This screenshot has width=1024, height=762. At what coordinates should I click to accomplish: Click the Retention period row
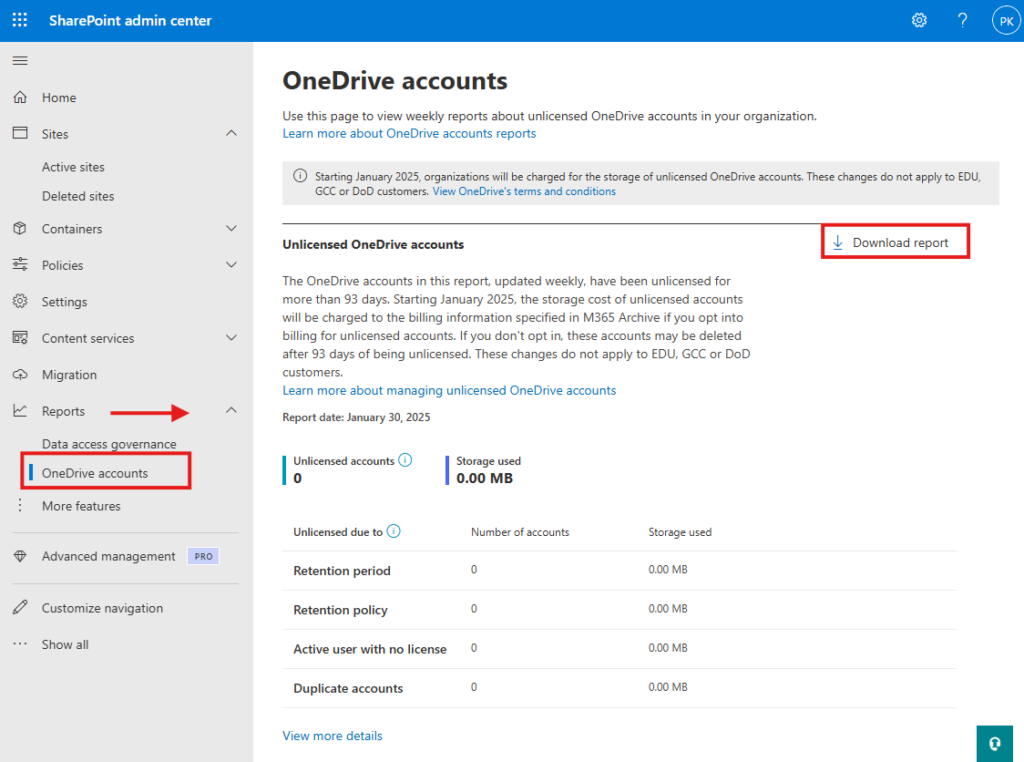(x=619, y=570)
